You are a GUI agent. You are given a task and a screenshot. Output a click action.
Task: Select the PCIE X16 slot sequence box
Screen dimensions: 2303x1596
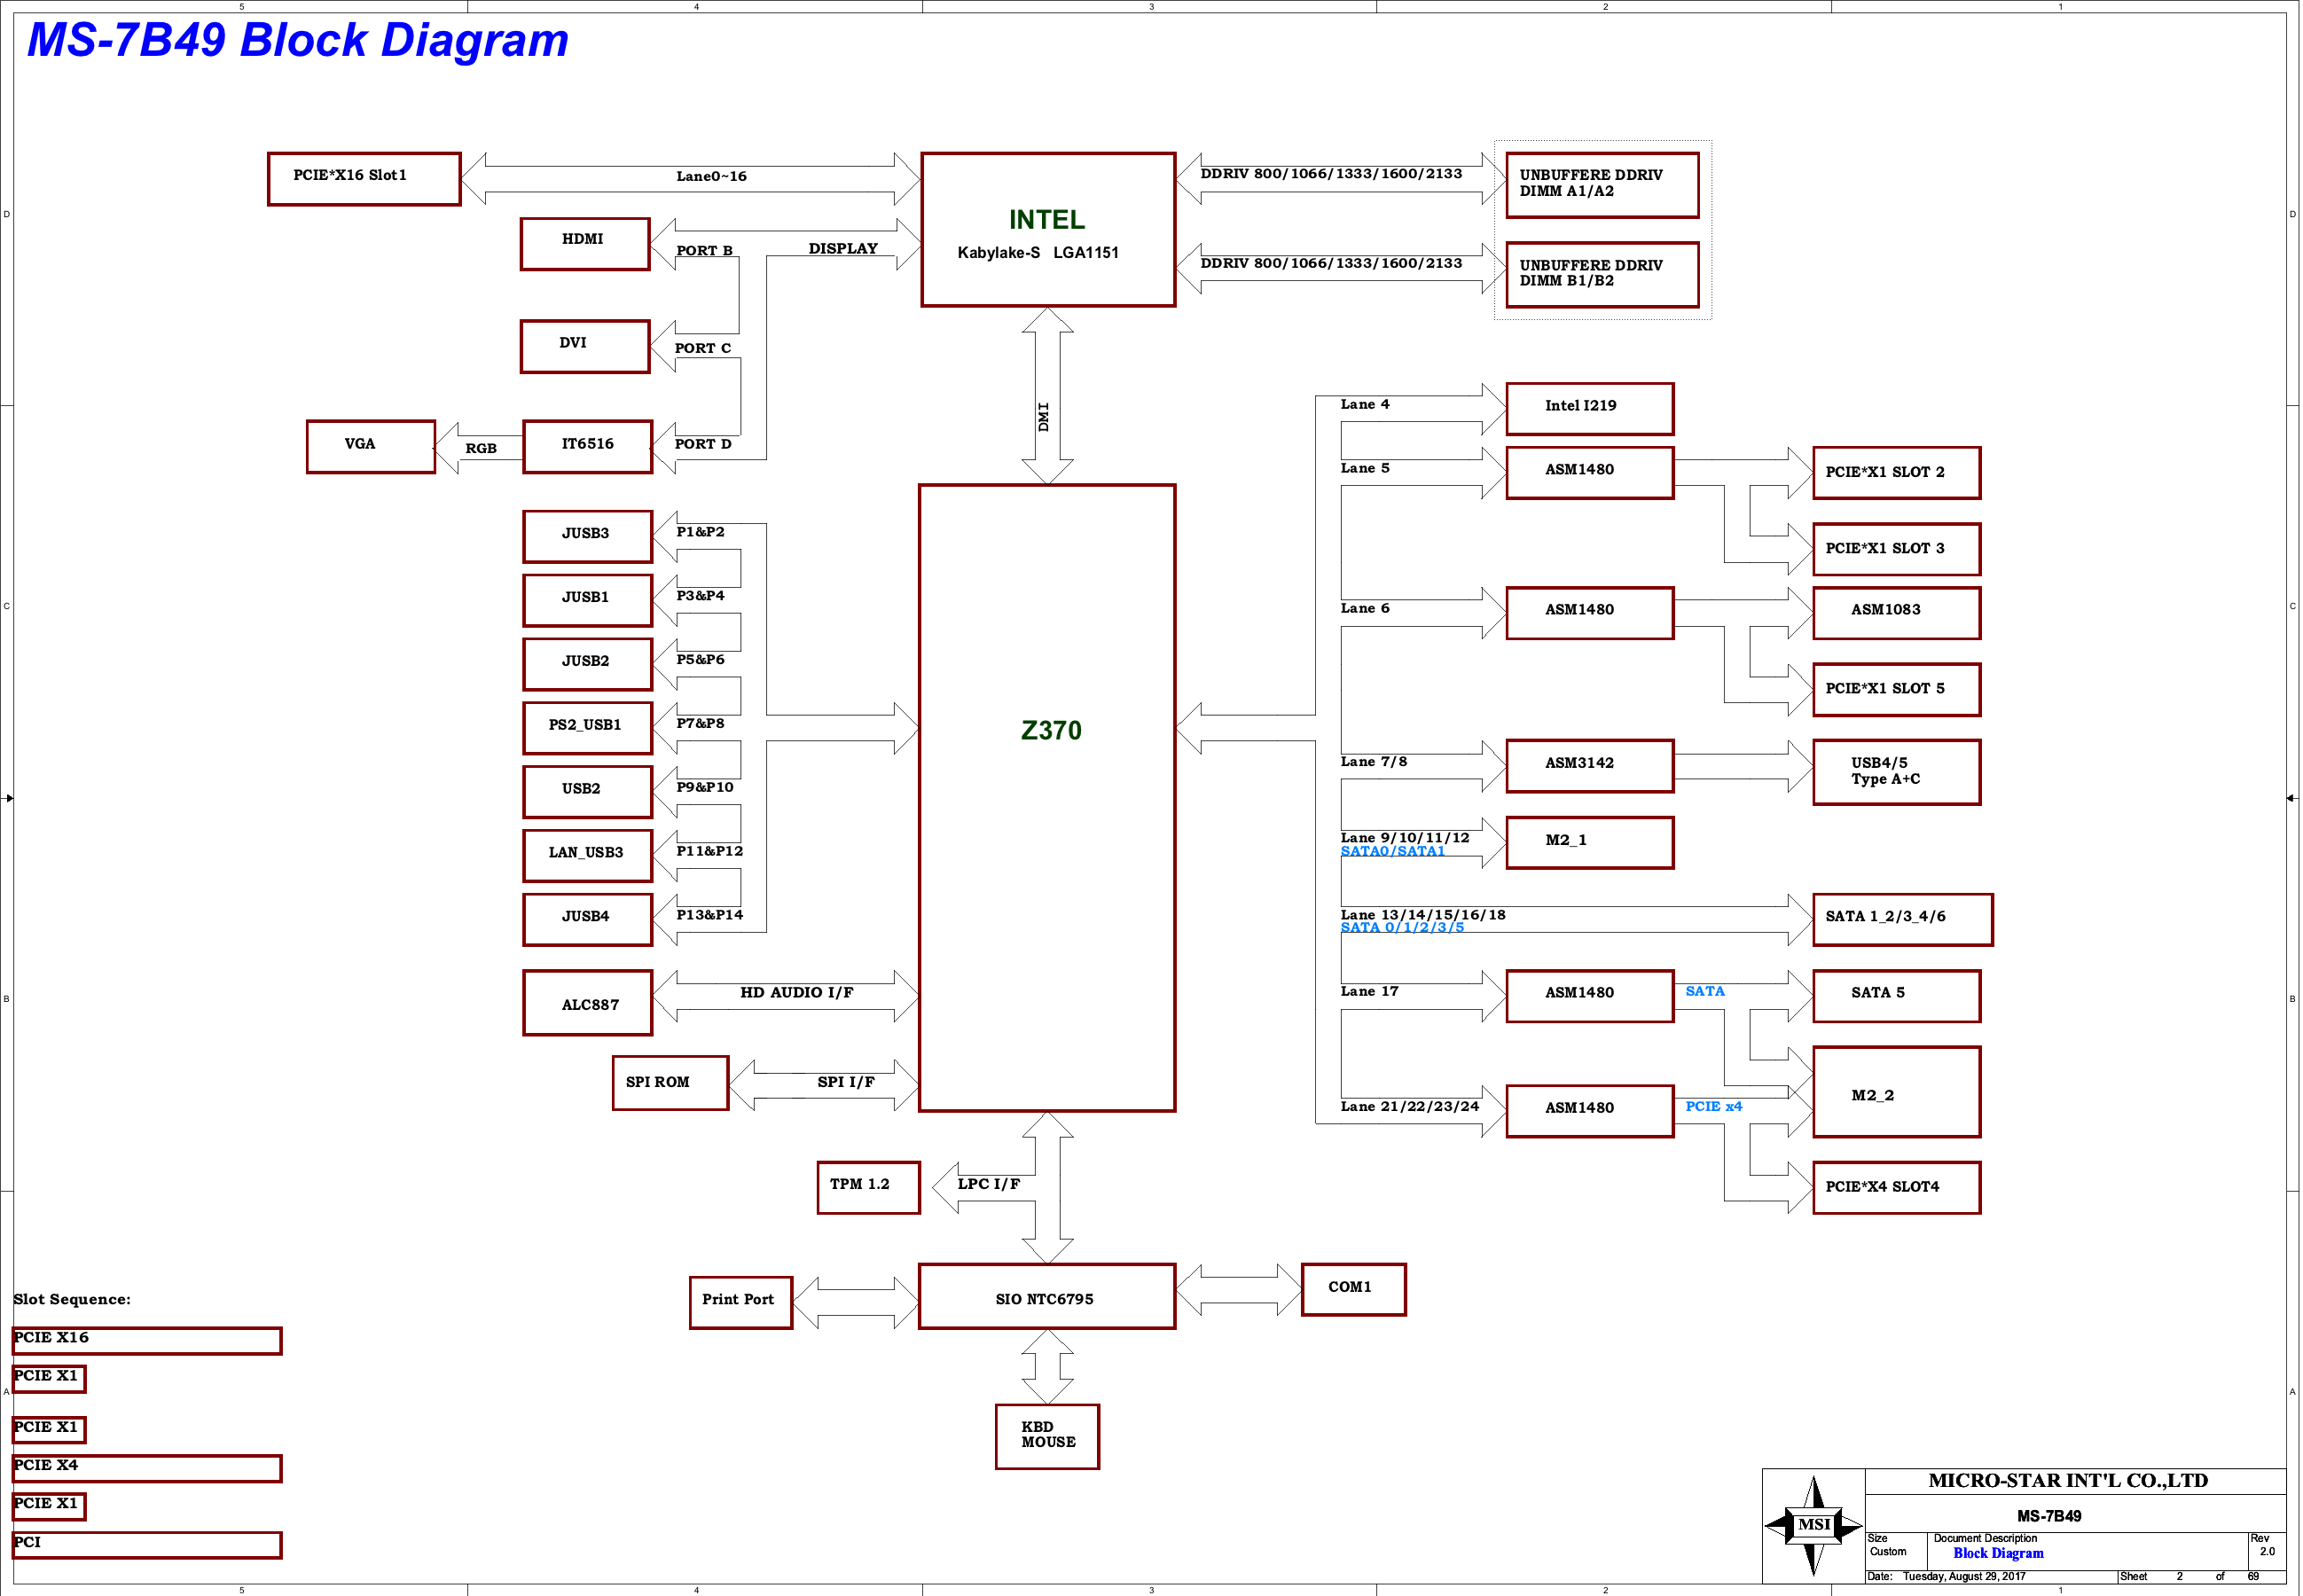147,1340
